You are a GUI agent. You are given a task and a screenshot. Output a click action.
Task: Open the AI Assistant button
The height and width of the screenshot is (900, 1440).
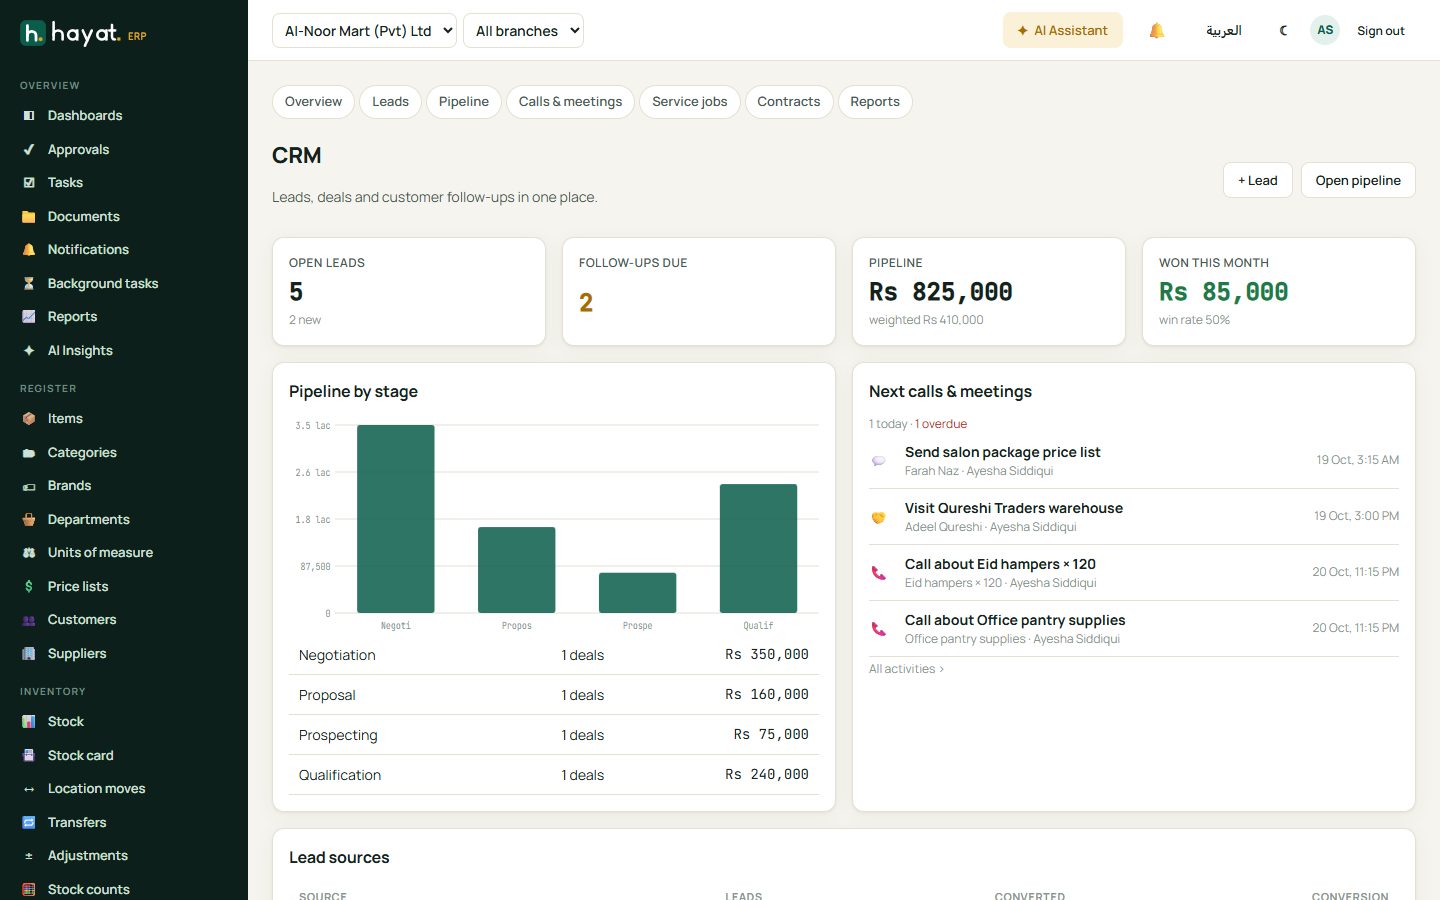[1063, 30]
